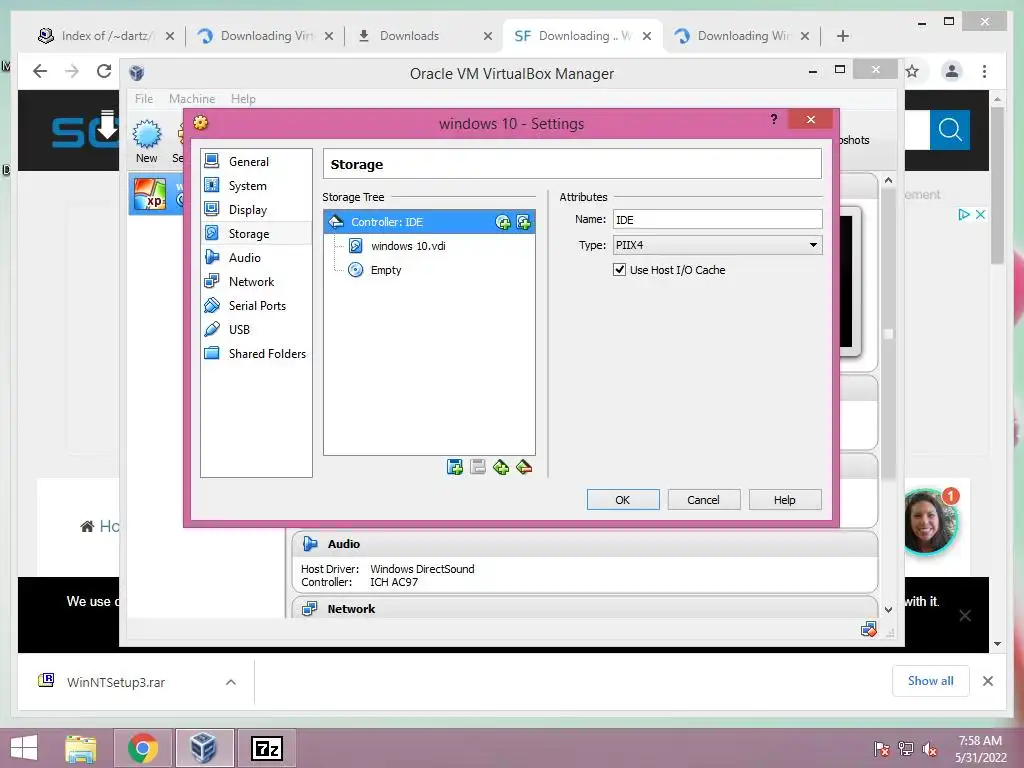
Task: Open 7-Zip from the taskbar
Action: (x=266, y=748)
